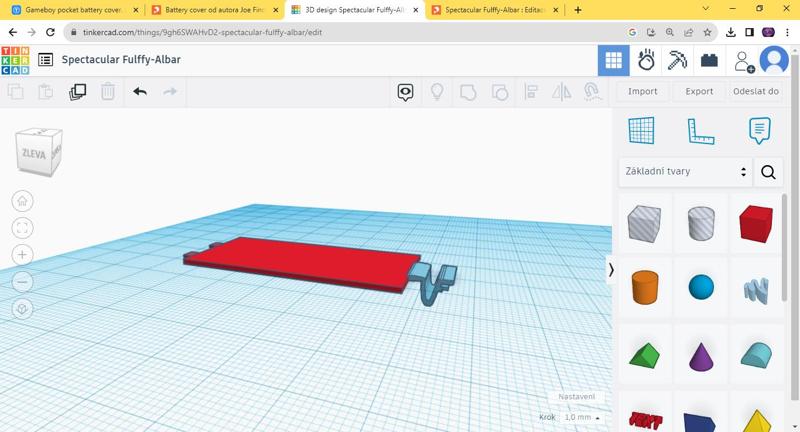Click the Nastavení grid settings button
The height and width of the screenshot is (432, 800).
pyautogui.click(x=577, y=396)
